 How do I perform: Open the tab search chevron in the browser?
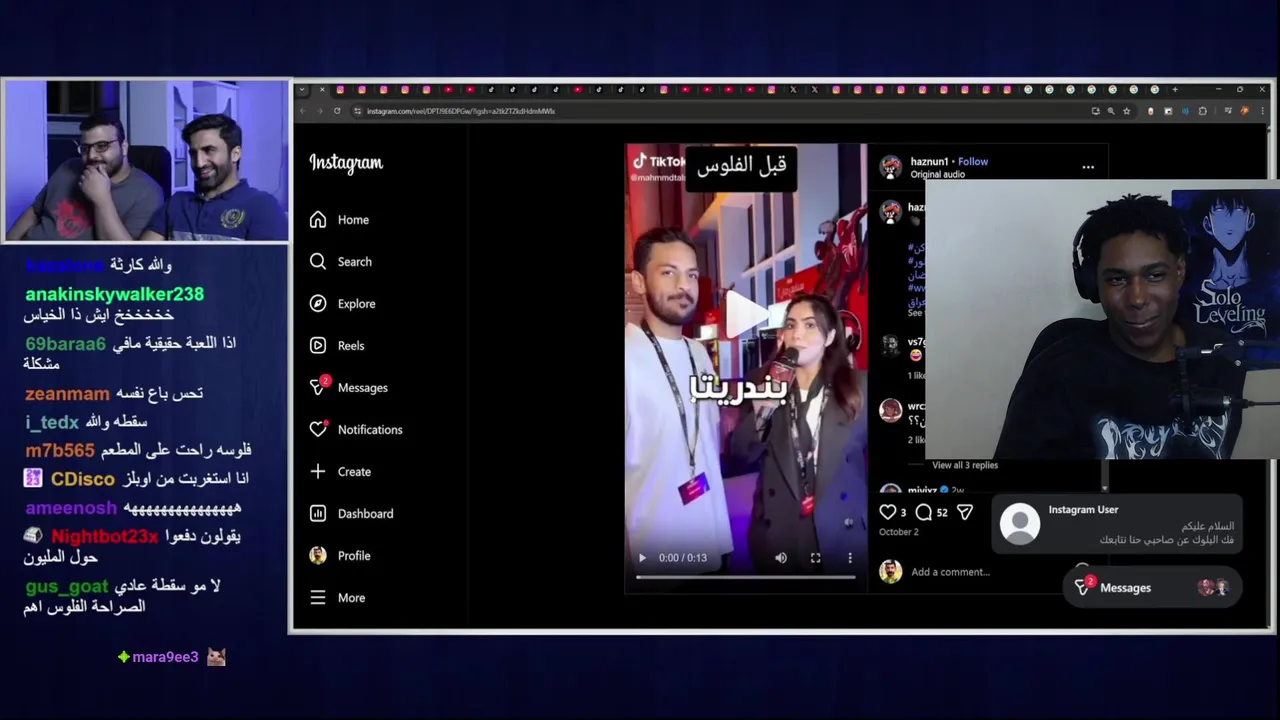tap(303, 90)
